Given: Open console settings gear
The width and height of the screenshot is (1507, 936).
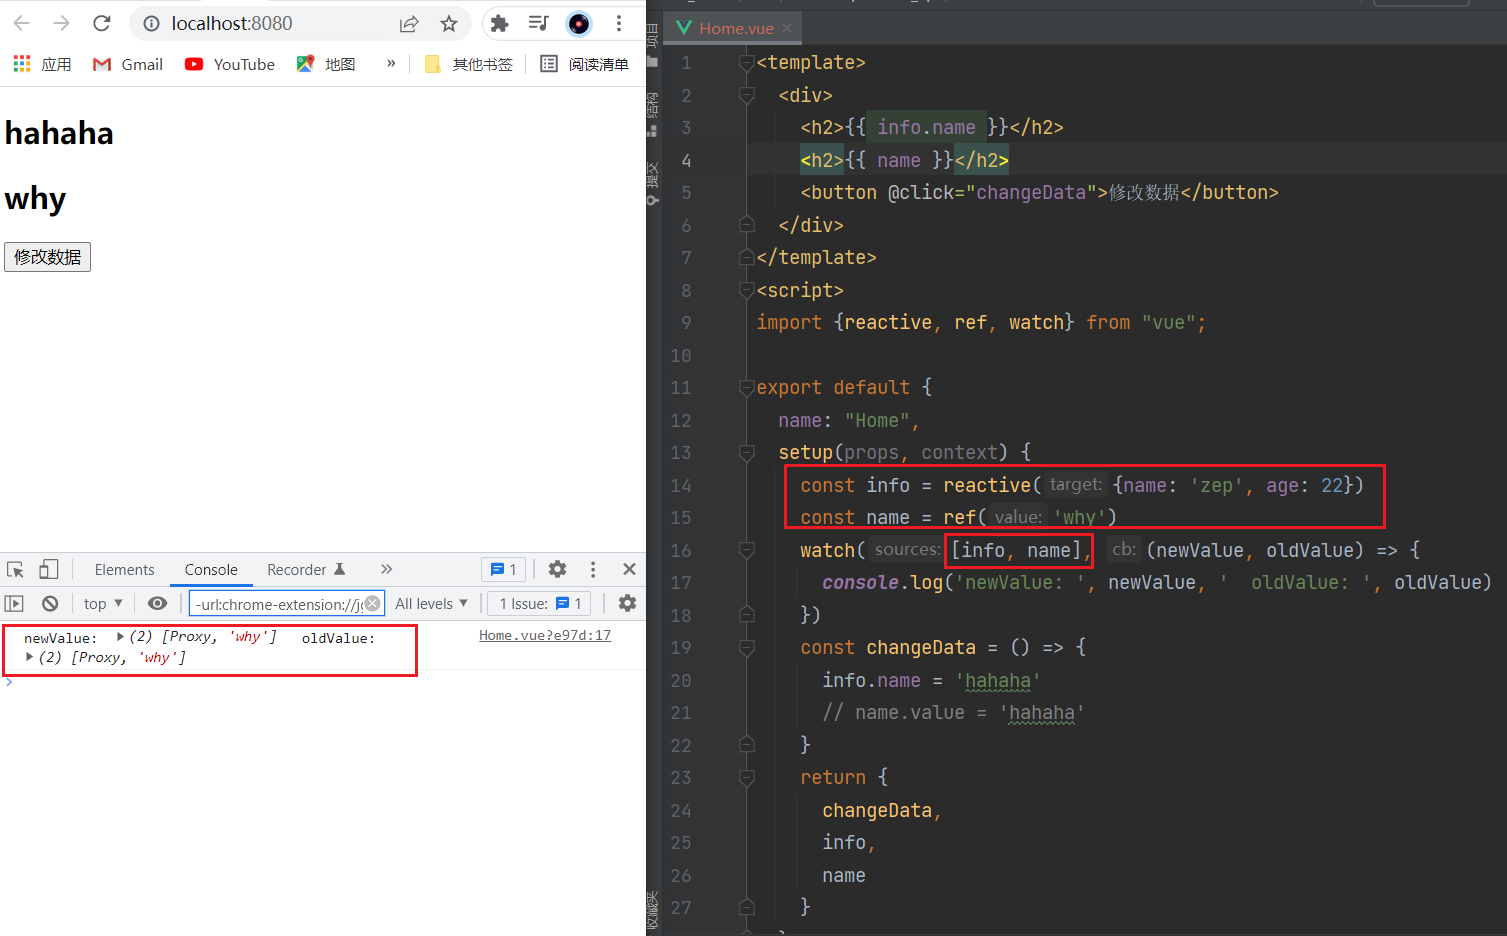Looking at the screenshot, I should (x=627, y=603).
